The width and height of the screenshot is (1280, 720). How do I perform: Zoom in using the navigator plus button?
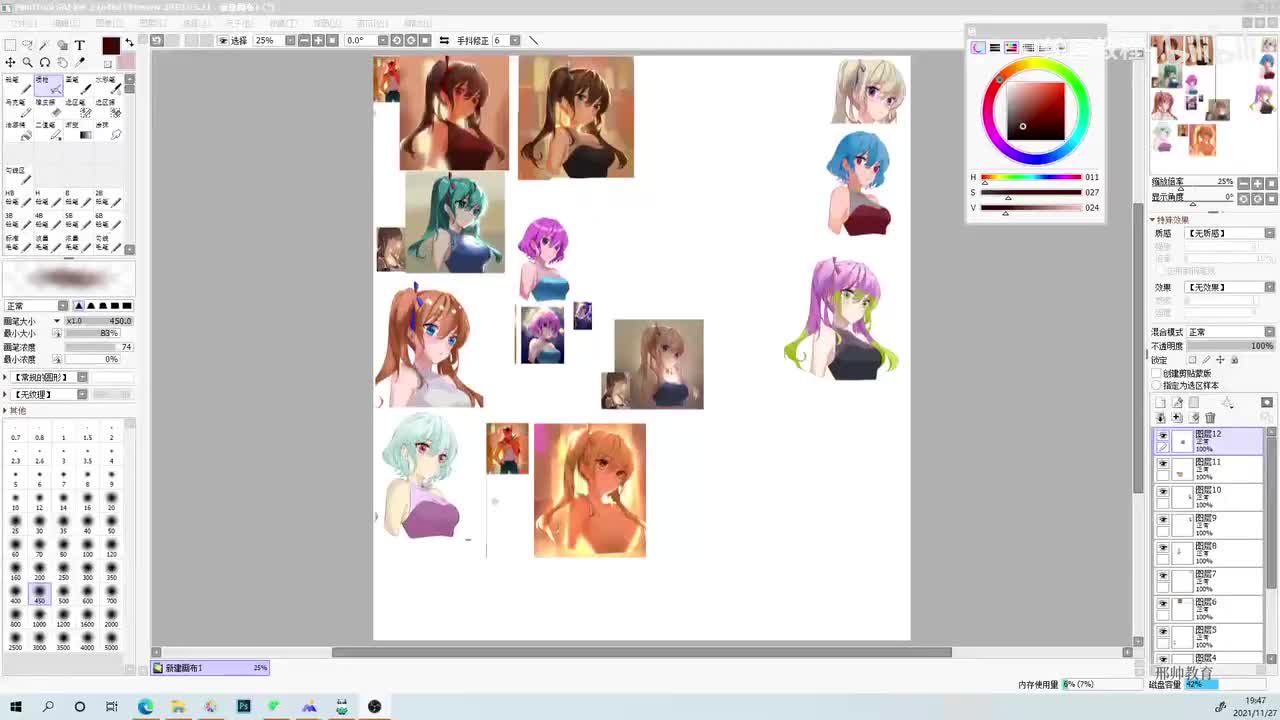(1258, 183)
